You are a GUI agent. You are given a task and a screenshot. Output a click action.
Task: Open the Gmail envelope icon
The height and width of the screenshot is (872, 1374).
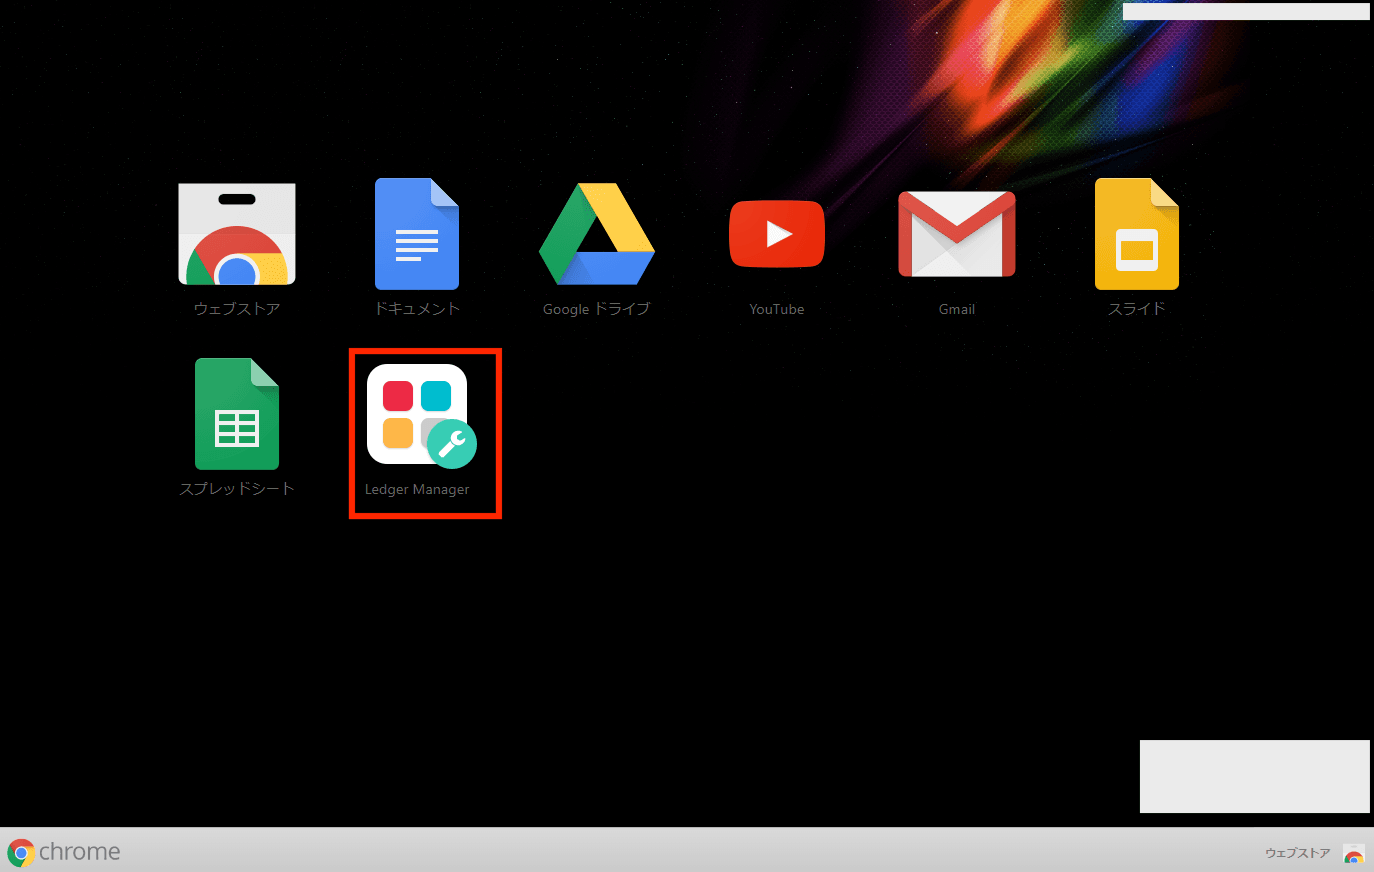(x=957, y=234)
